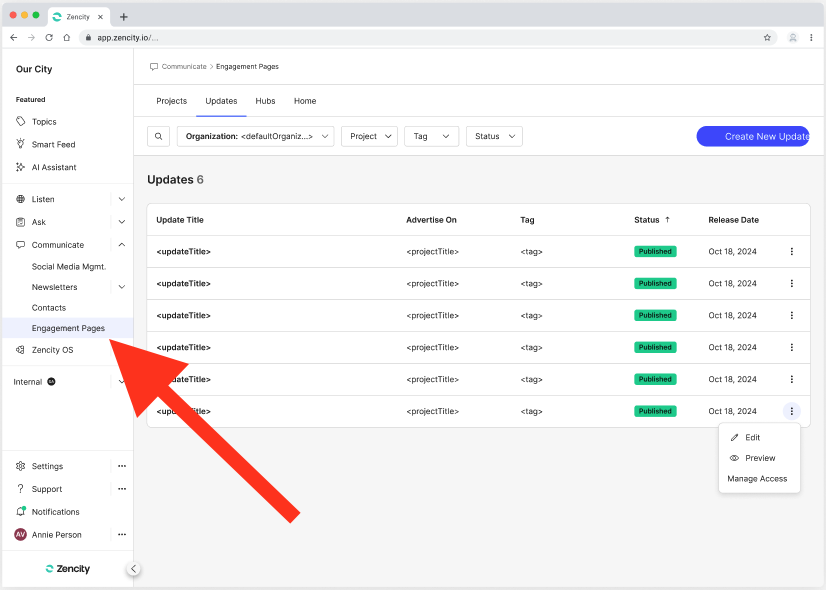This screenshot has width=826, height=590.
Task: Open row actions menu for first update
Action: [791, 252]
